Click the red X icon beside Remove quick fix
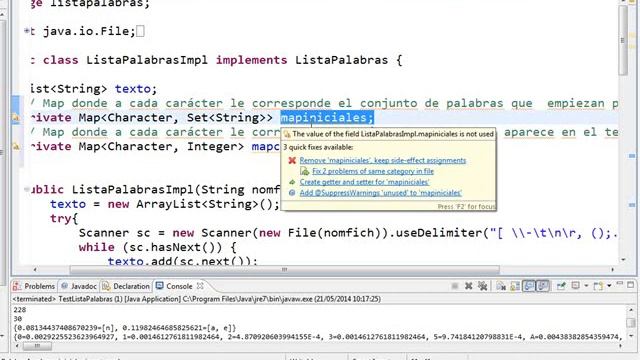The image size is (640, 360). 292,160
